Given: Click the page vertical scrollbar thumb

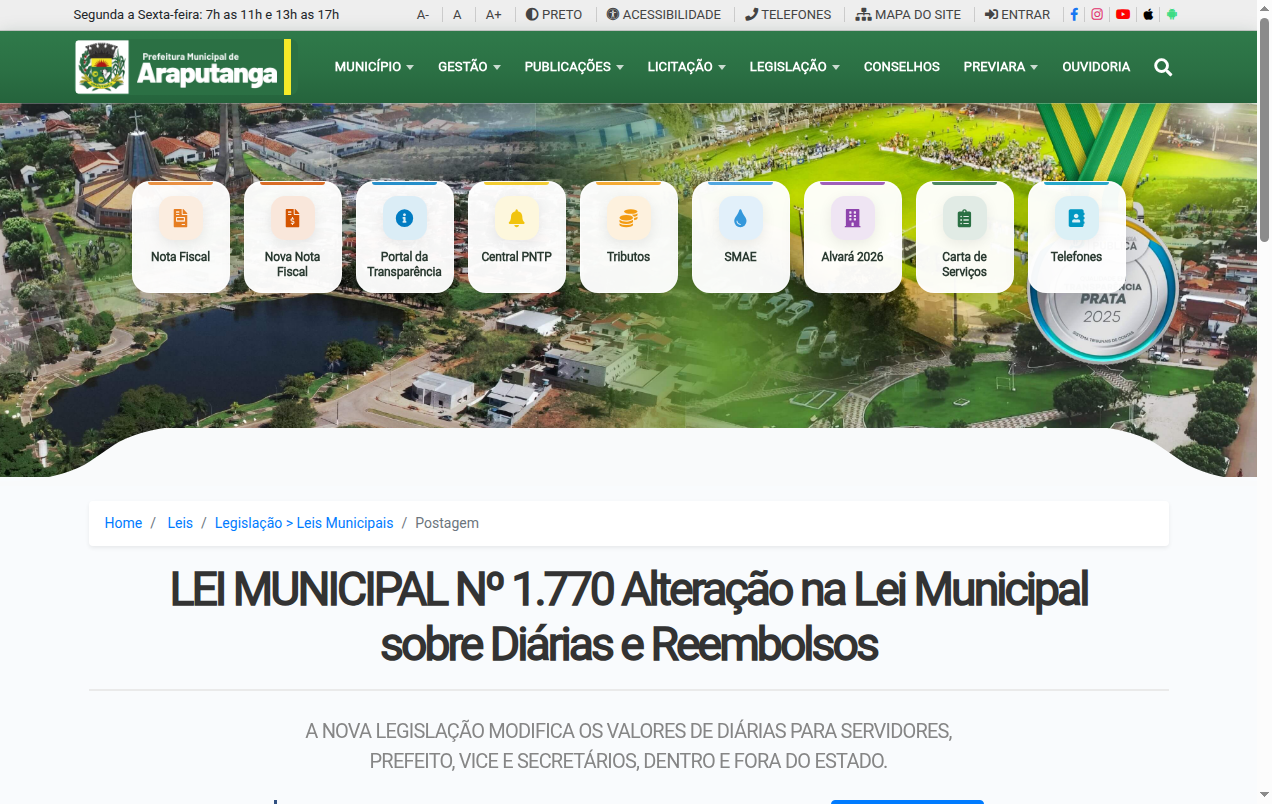Looking at the screenshot, I should tap(1264, 128).
